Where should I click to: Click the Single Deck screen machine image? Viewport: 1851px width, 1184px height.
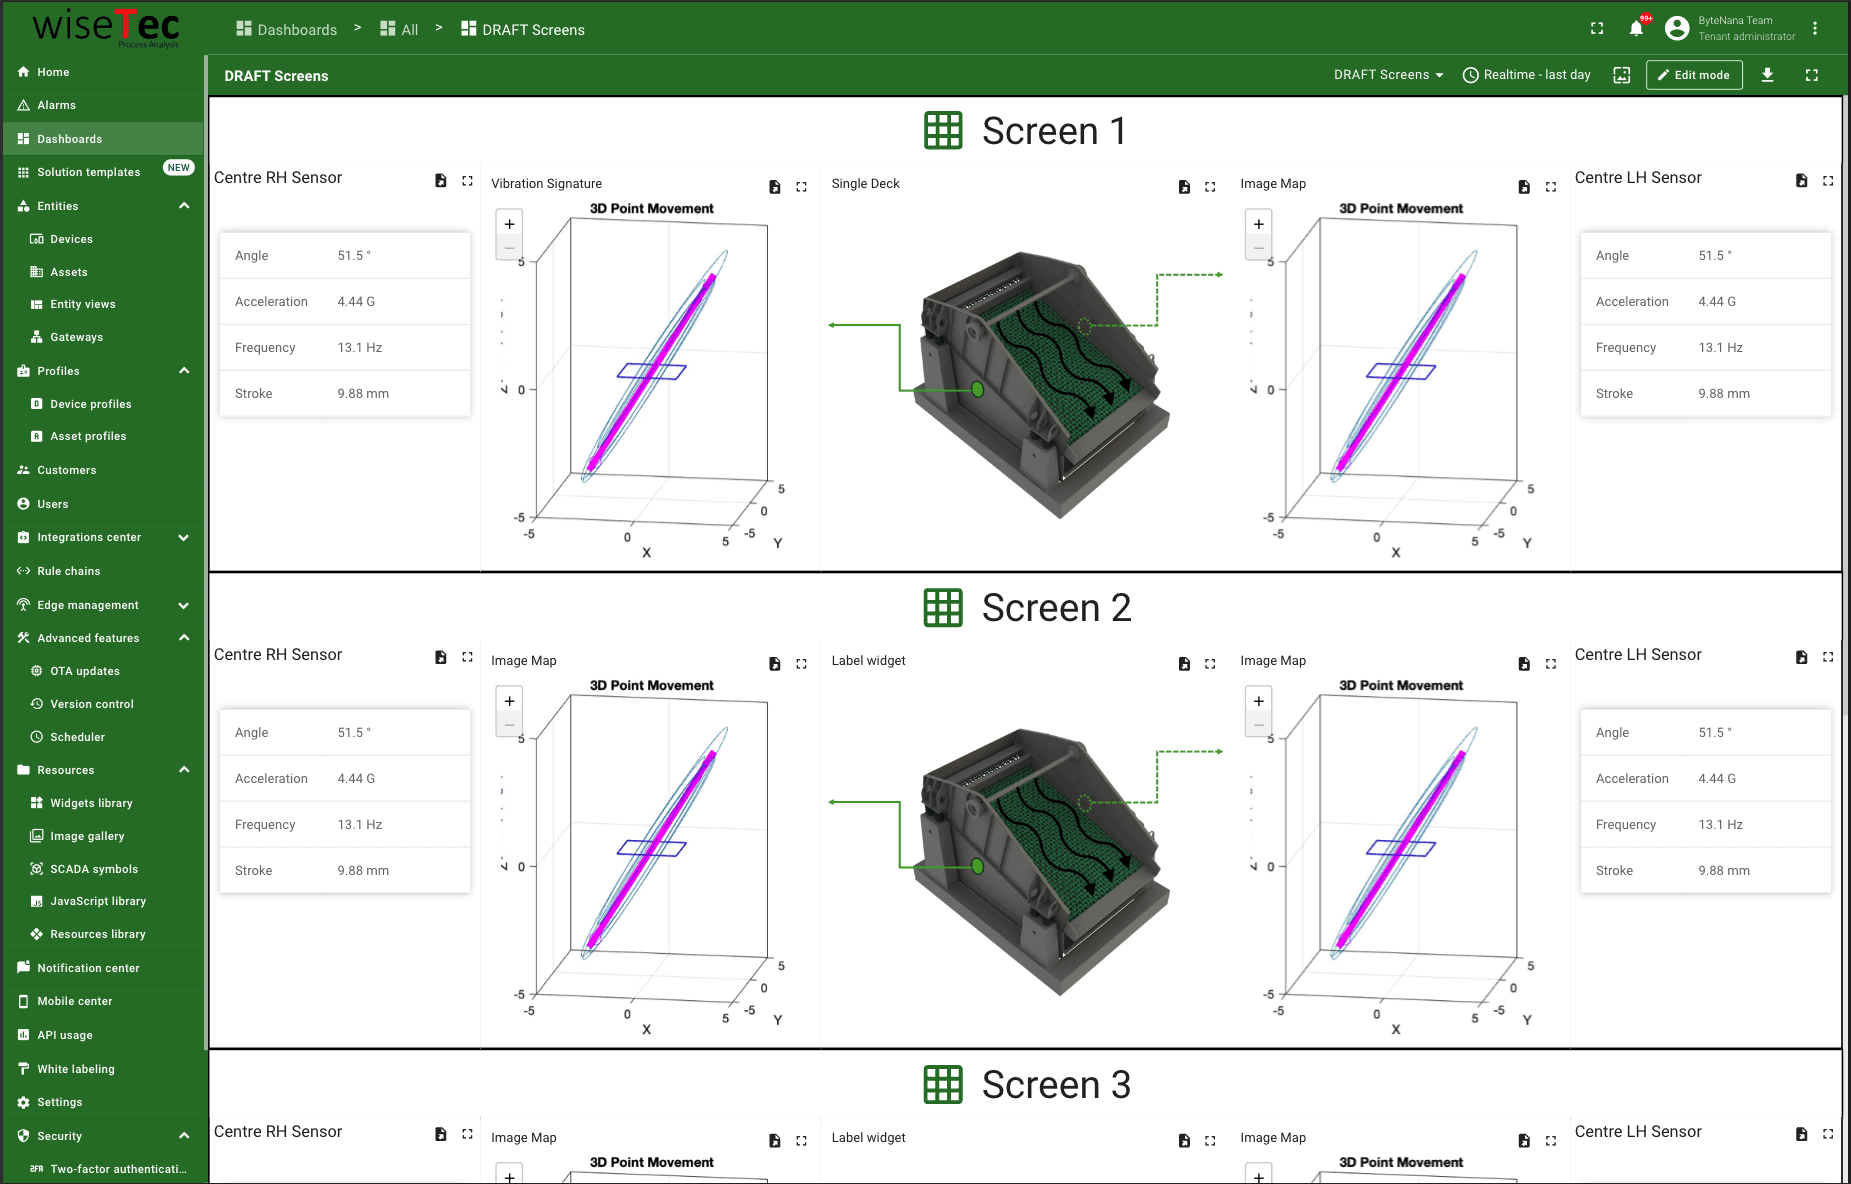tap(1040, 385)
